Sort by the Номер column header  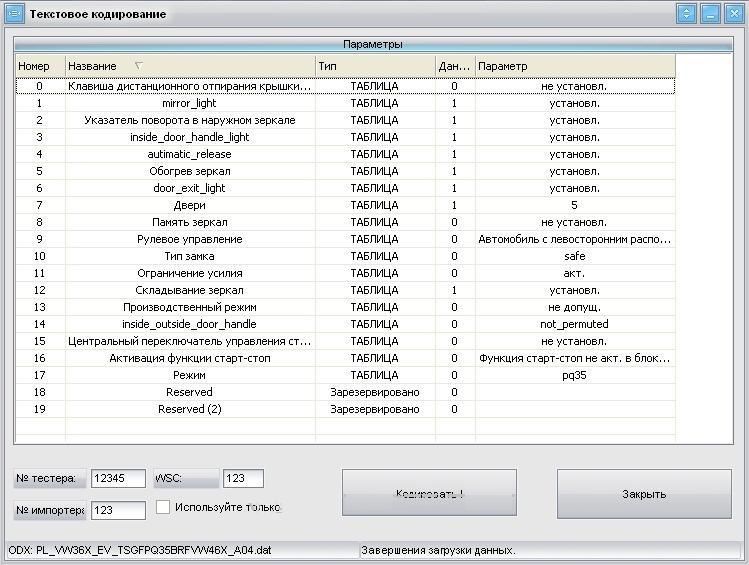[40, 66]
